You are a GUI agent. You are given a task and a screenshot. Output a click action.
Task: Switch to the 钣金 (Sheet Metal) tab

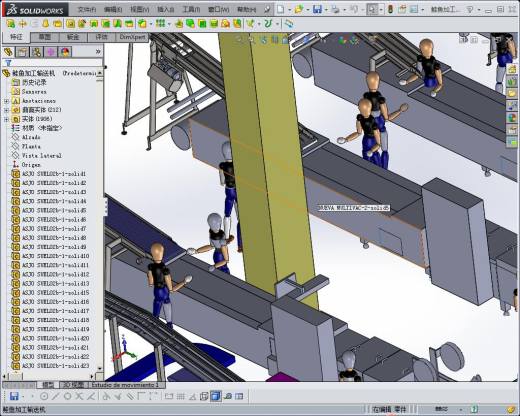73,37
